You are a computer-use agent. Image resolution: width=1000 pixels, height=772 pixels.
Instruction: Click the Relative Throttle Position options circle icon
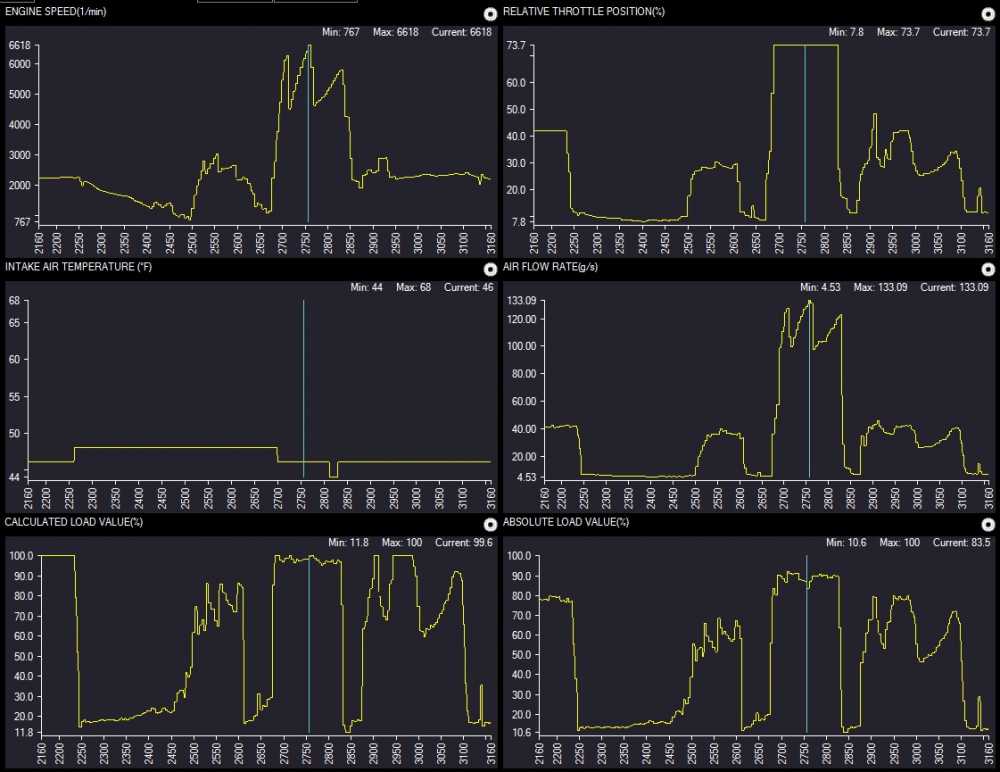[x=988, y=14]
